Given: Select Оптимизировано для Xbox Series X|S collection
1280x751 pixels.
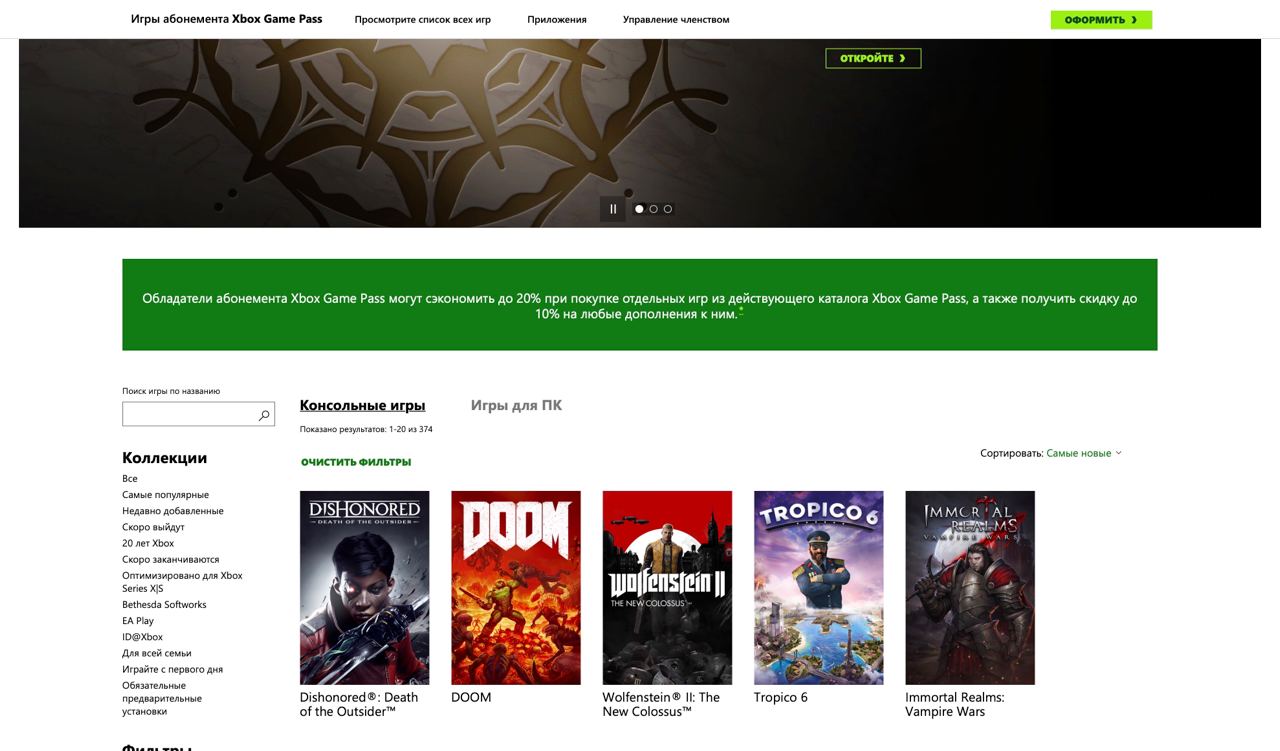Looking at the screenshot, I should click(x=182, y=582).
